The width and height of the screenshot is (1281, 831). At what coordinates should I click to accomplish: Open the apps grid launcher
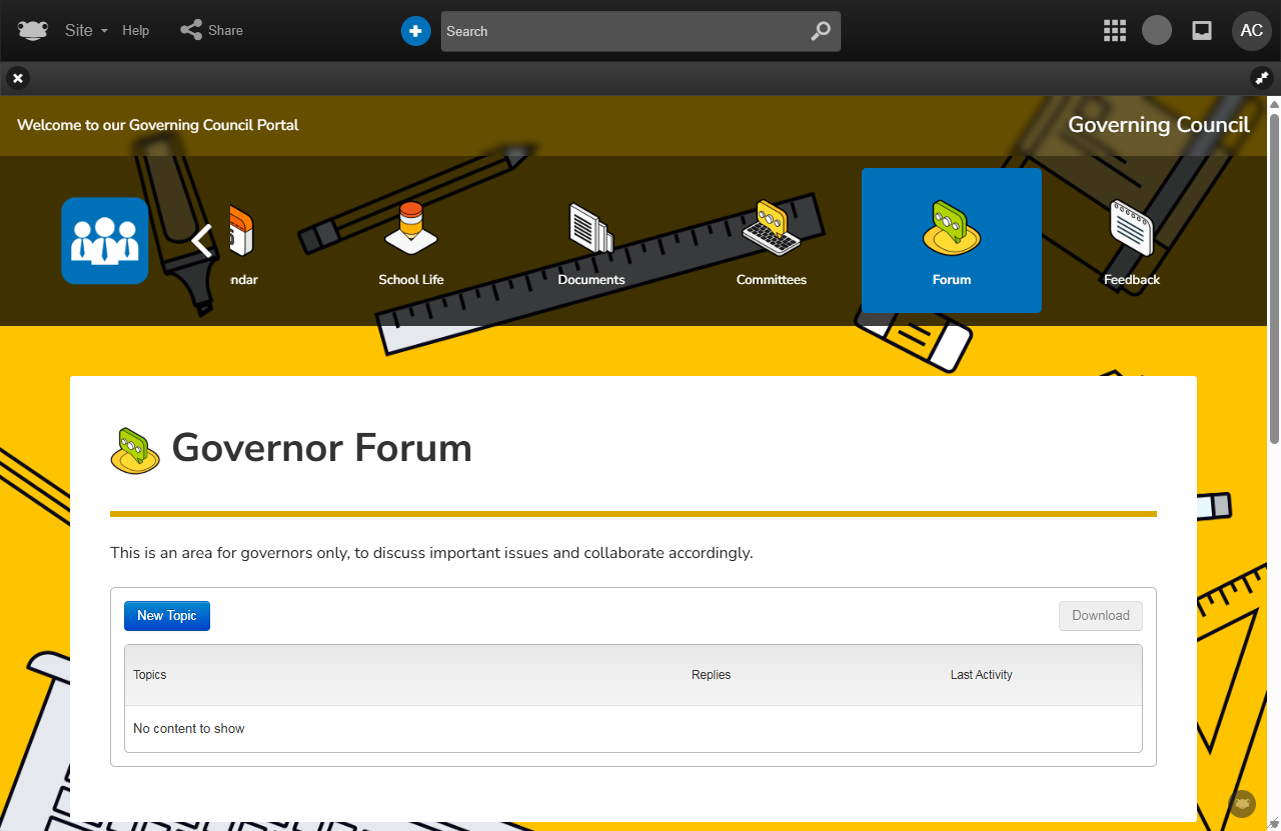tap(1114, 30)
